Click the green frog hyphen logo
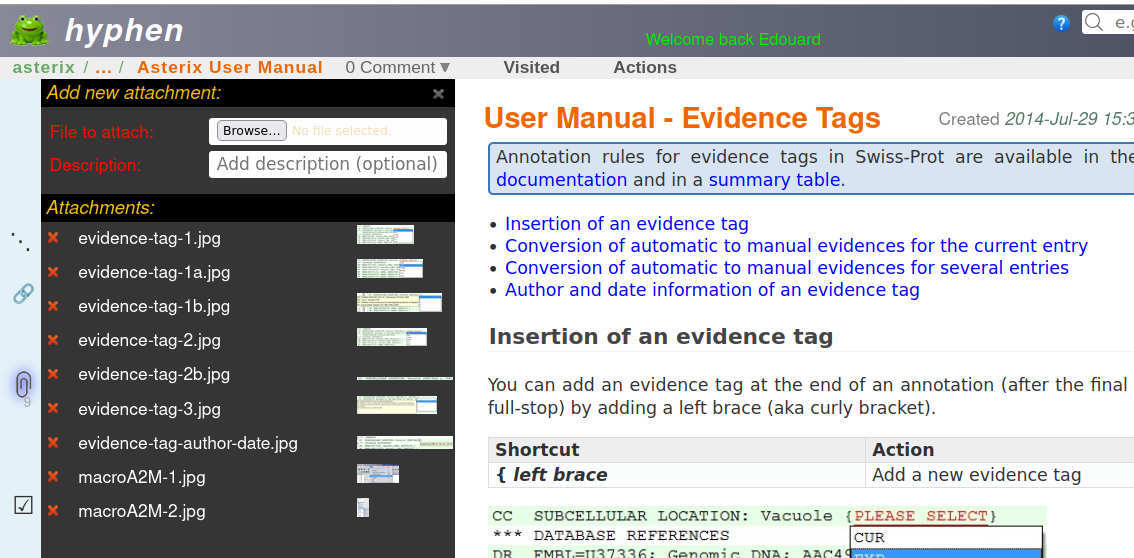 [x=29, y=30]
